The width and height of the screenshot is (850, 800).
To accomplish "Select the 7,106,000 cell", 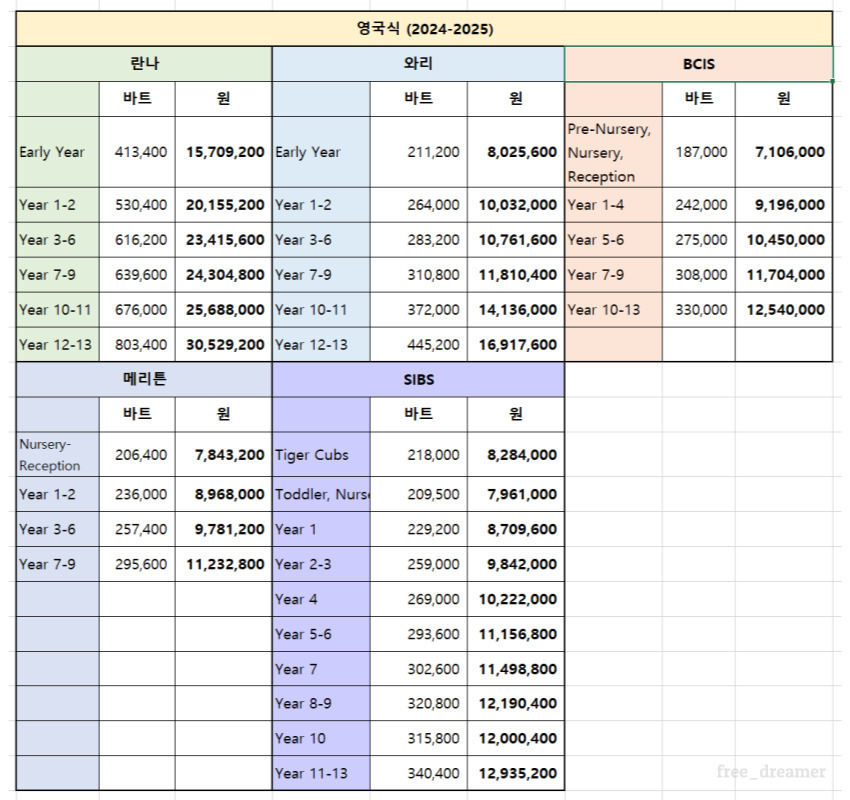I will point(784,152).
